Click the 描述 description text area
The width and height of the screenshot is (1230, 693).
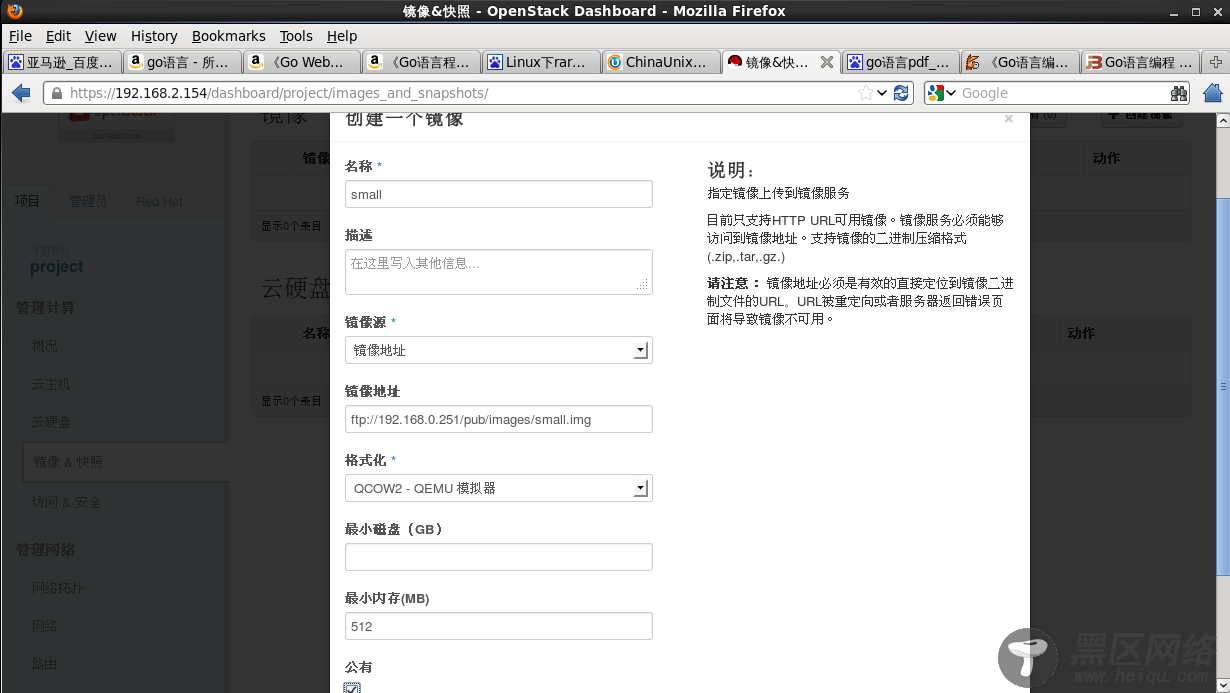[x=499, y=272]
